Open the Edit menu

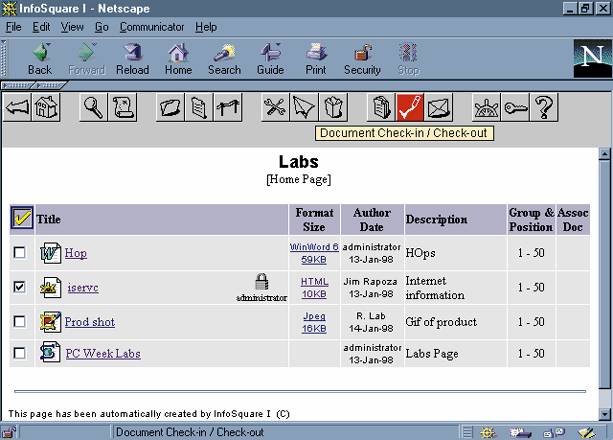(41, 27)
